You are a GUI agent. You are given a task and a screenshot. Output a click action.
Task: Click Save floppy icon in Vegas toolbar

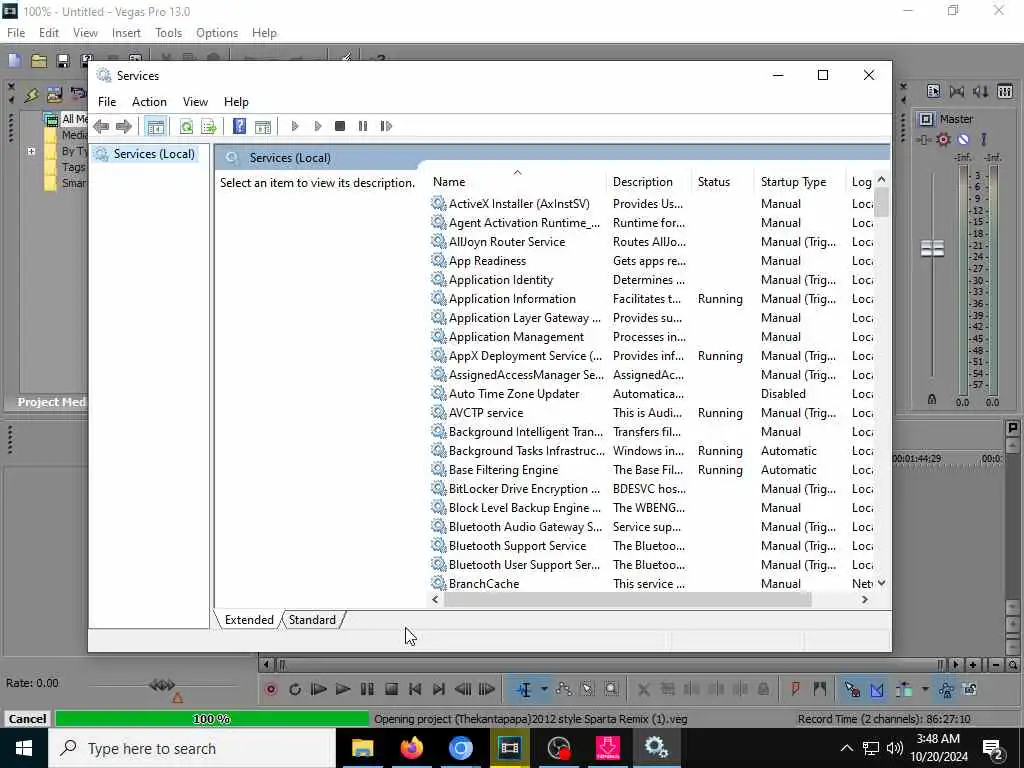tap(63, 61)
